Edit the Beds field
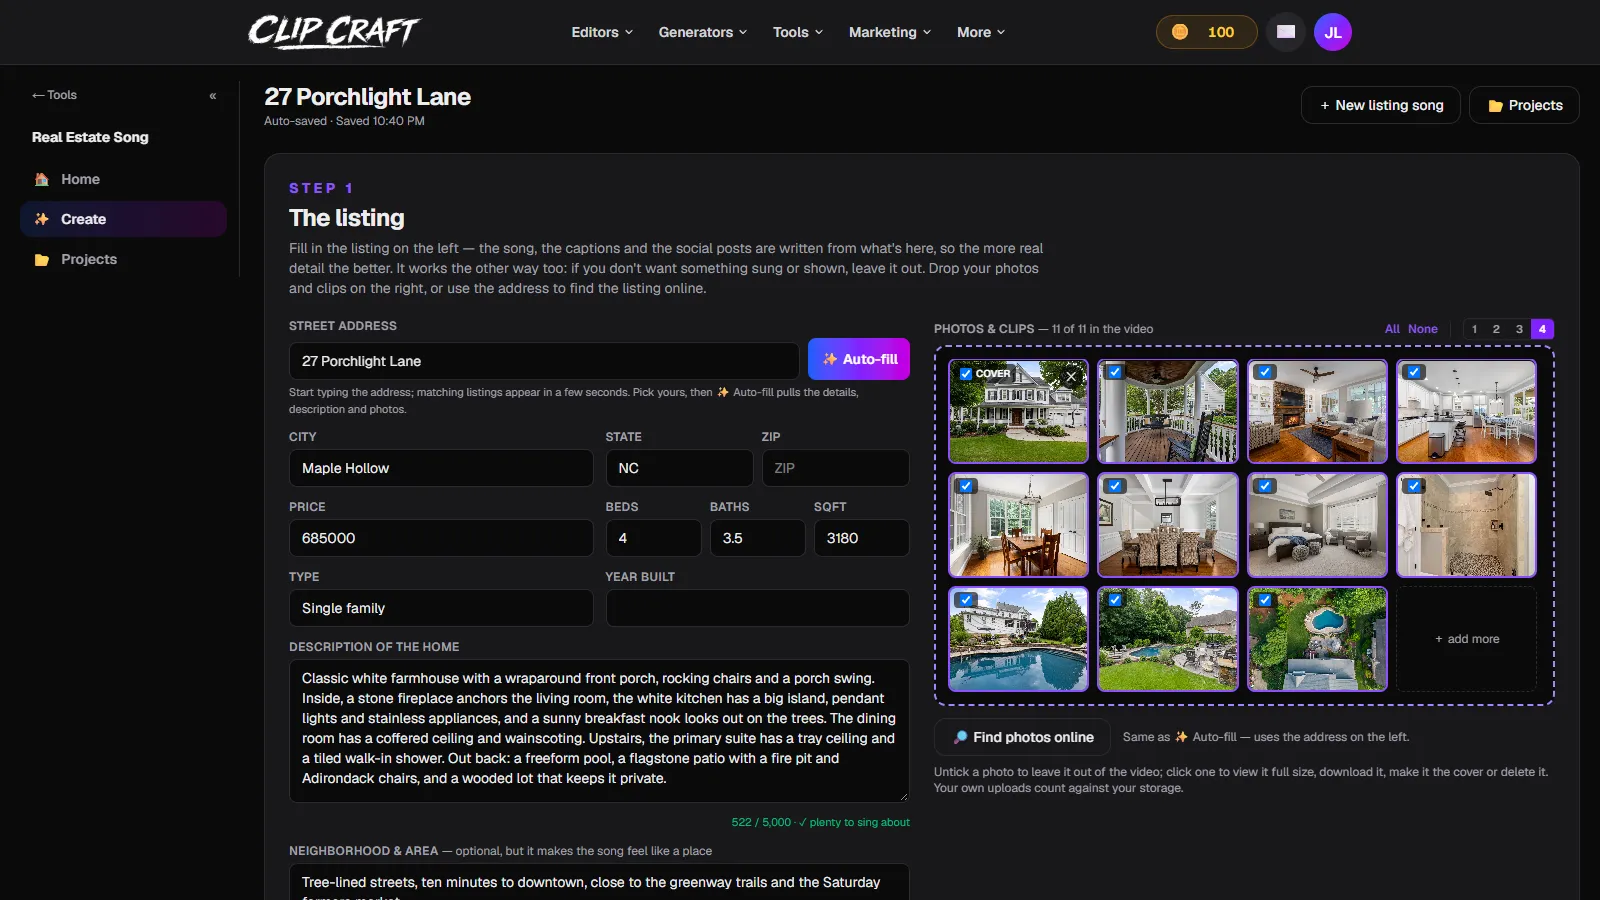This screenshot has width=1600, height=900. (653, 538)
